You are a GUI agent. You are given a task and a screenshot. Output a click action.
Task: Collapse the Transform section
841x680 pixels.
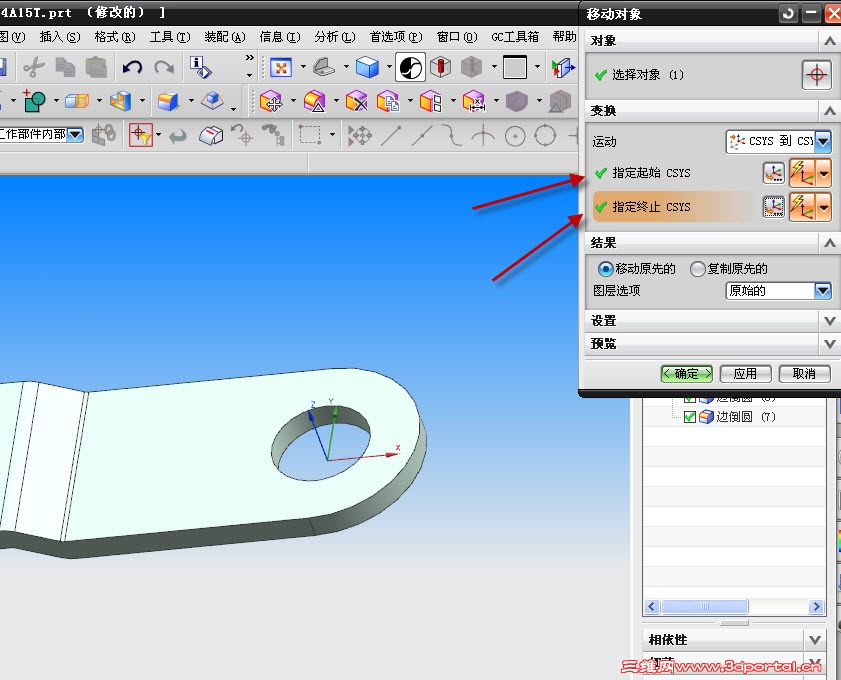click(x=829, y=111)
